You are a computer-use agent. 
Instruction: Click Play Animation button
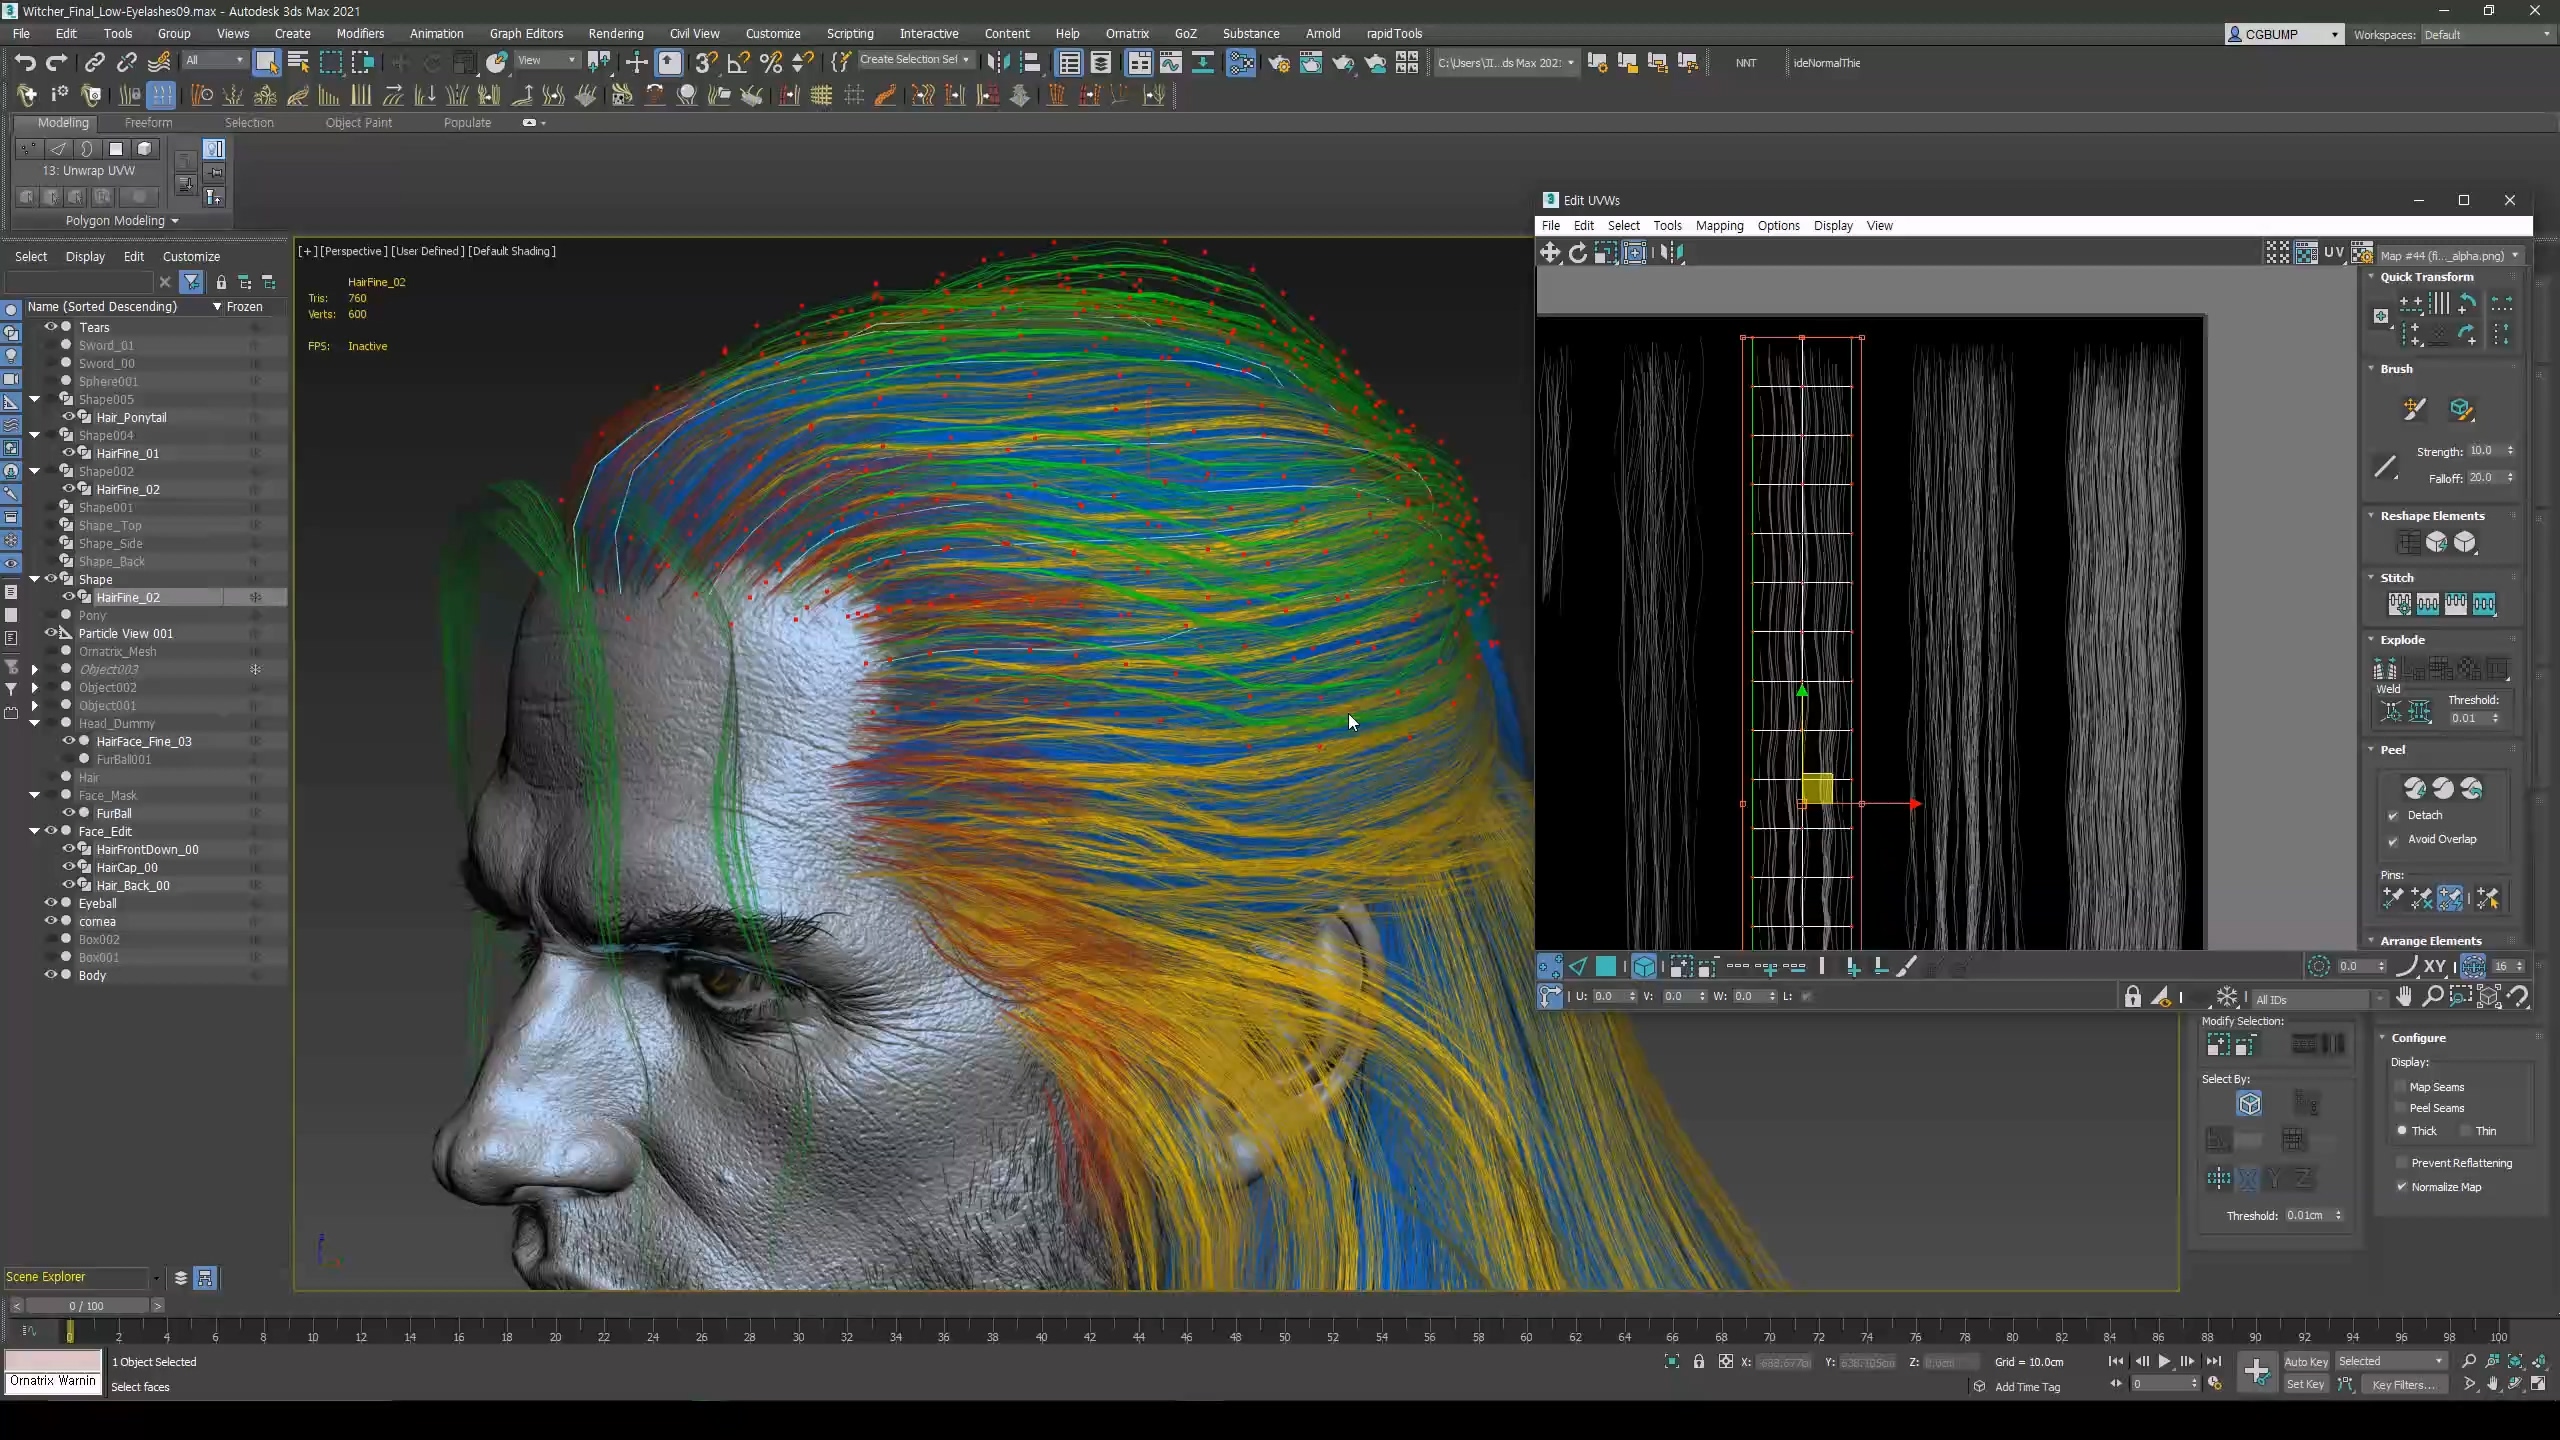(x=2164, y=1361)
